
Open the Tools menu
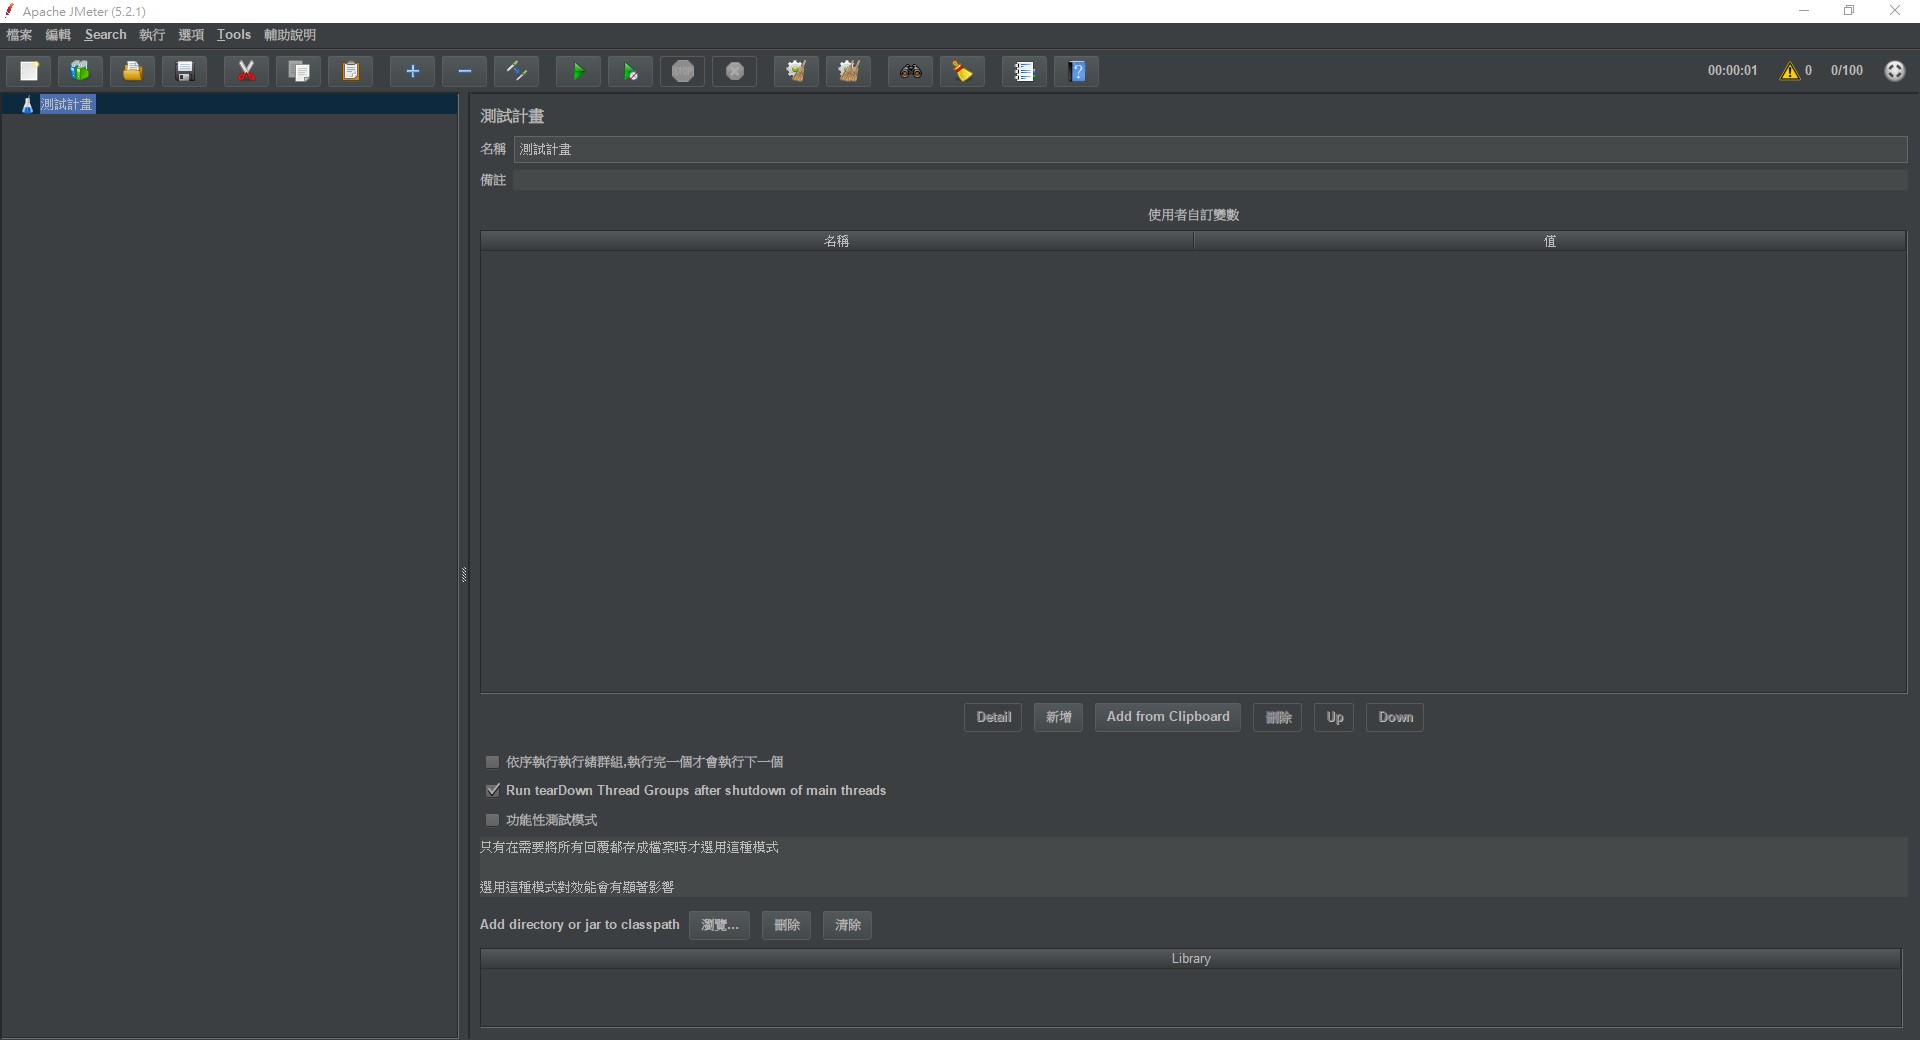234,35
